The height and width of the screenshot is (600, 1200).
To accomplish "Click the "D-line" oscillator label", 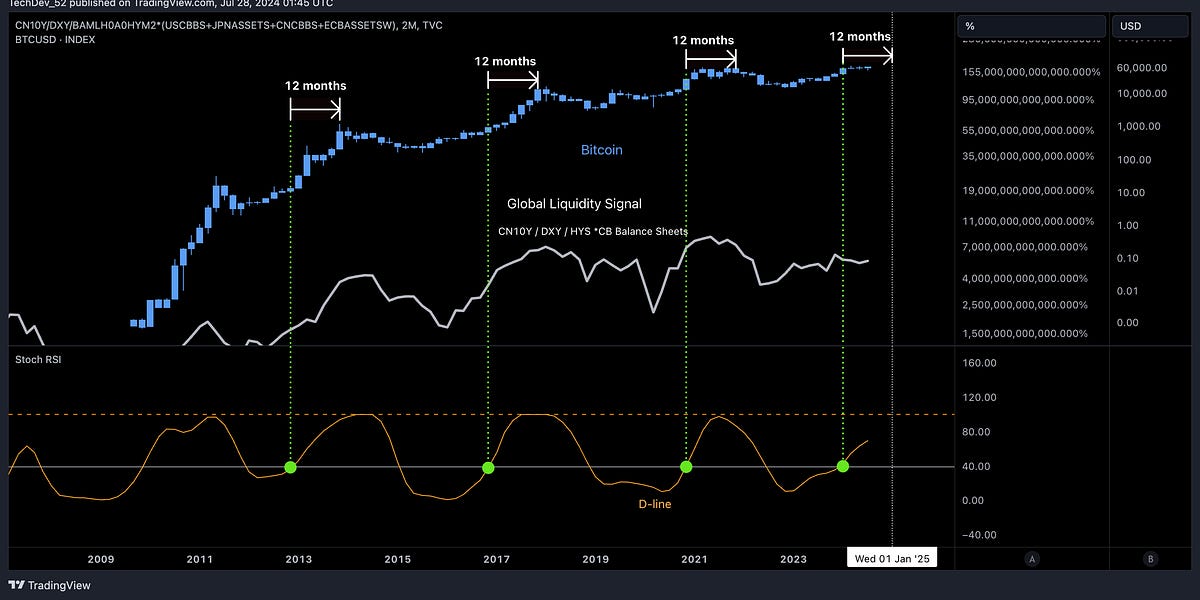I will pyautogui.click(x=657, y=504).
